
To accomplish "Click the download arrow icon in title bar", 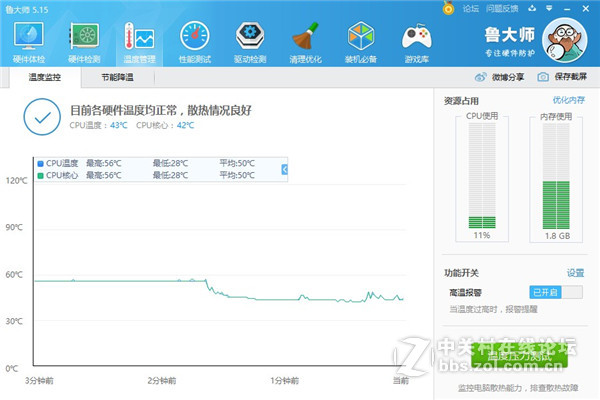I will pyautogui.click(x=532, y=8).
